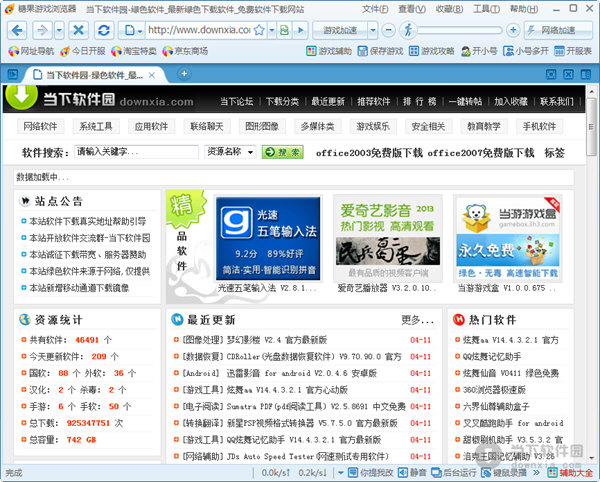Reload the page with the refresh icon
This screenshot has height=482, width=600.
click(104, 30)
